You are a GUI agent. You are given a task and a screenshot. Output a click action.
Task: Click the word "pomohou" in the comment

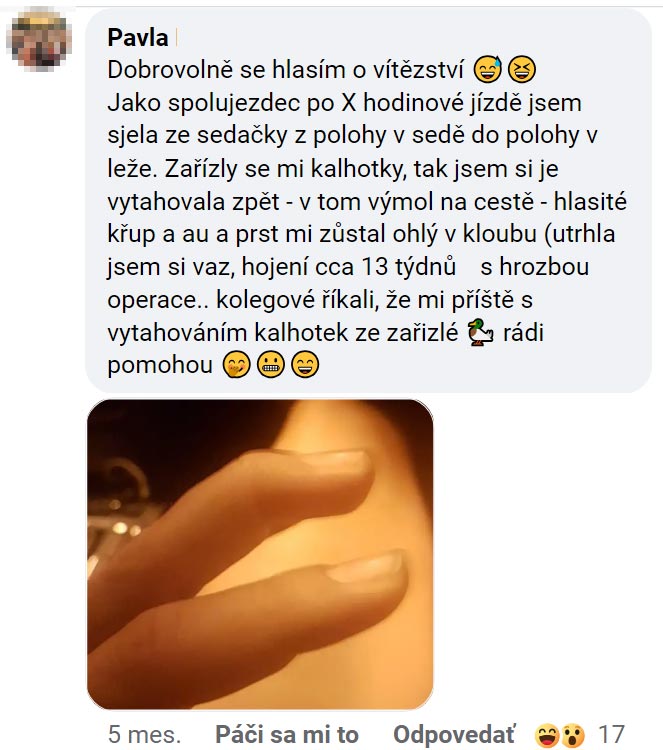click(x=160, y=365)
